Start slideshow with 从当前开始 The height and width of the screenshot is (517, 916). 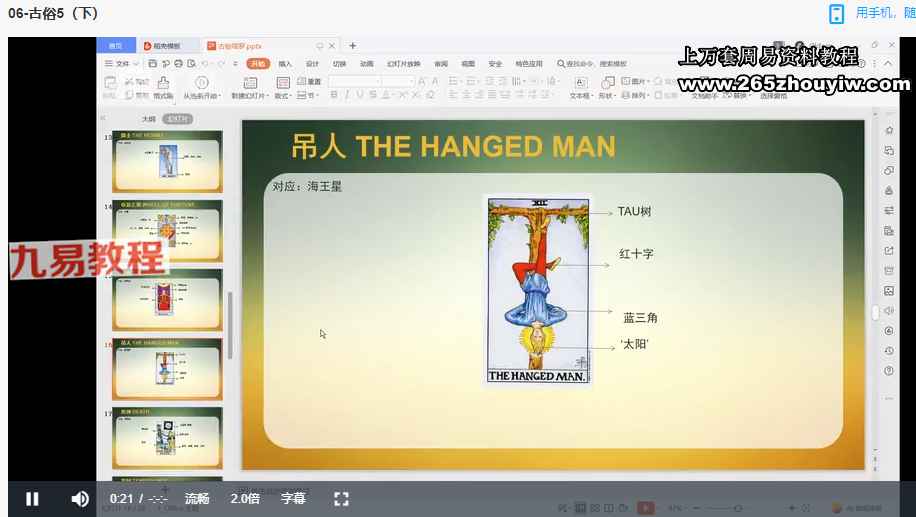(202, 88)
